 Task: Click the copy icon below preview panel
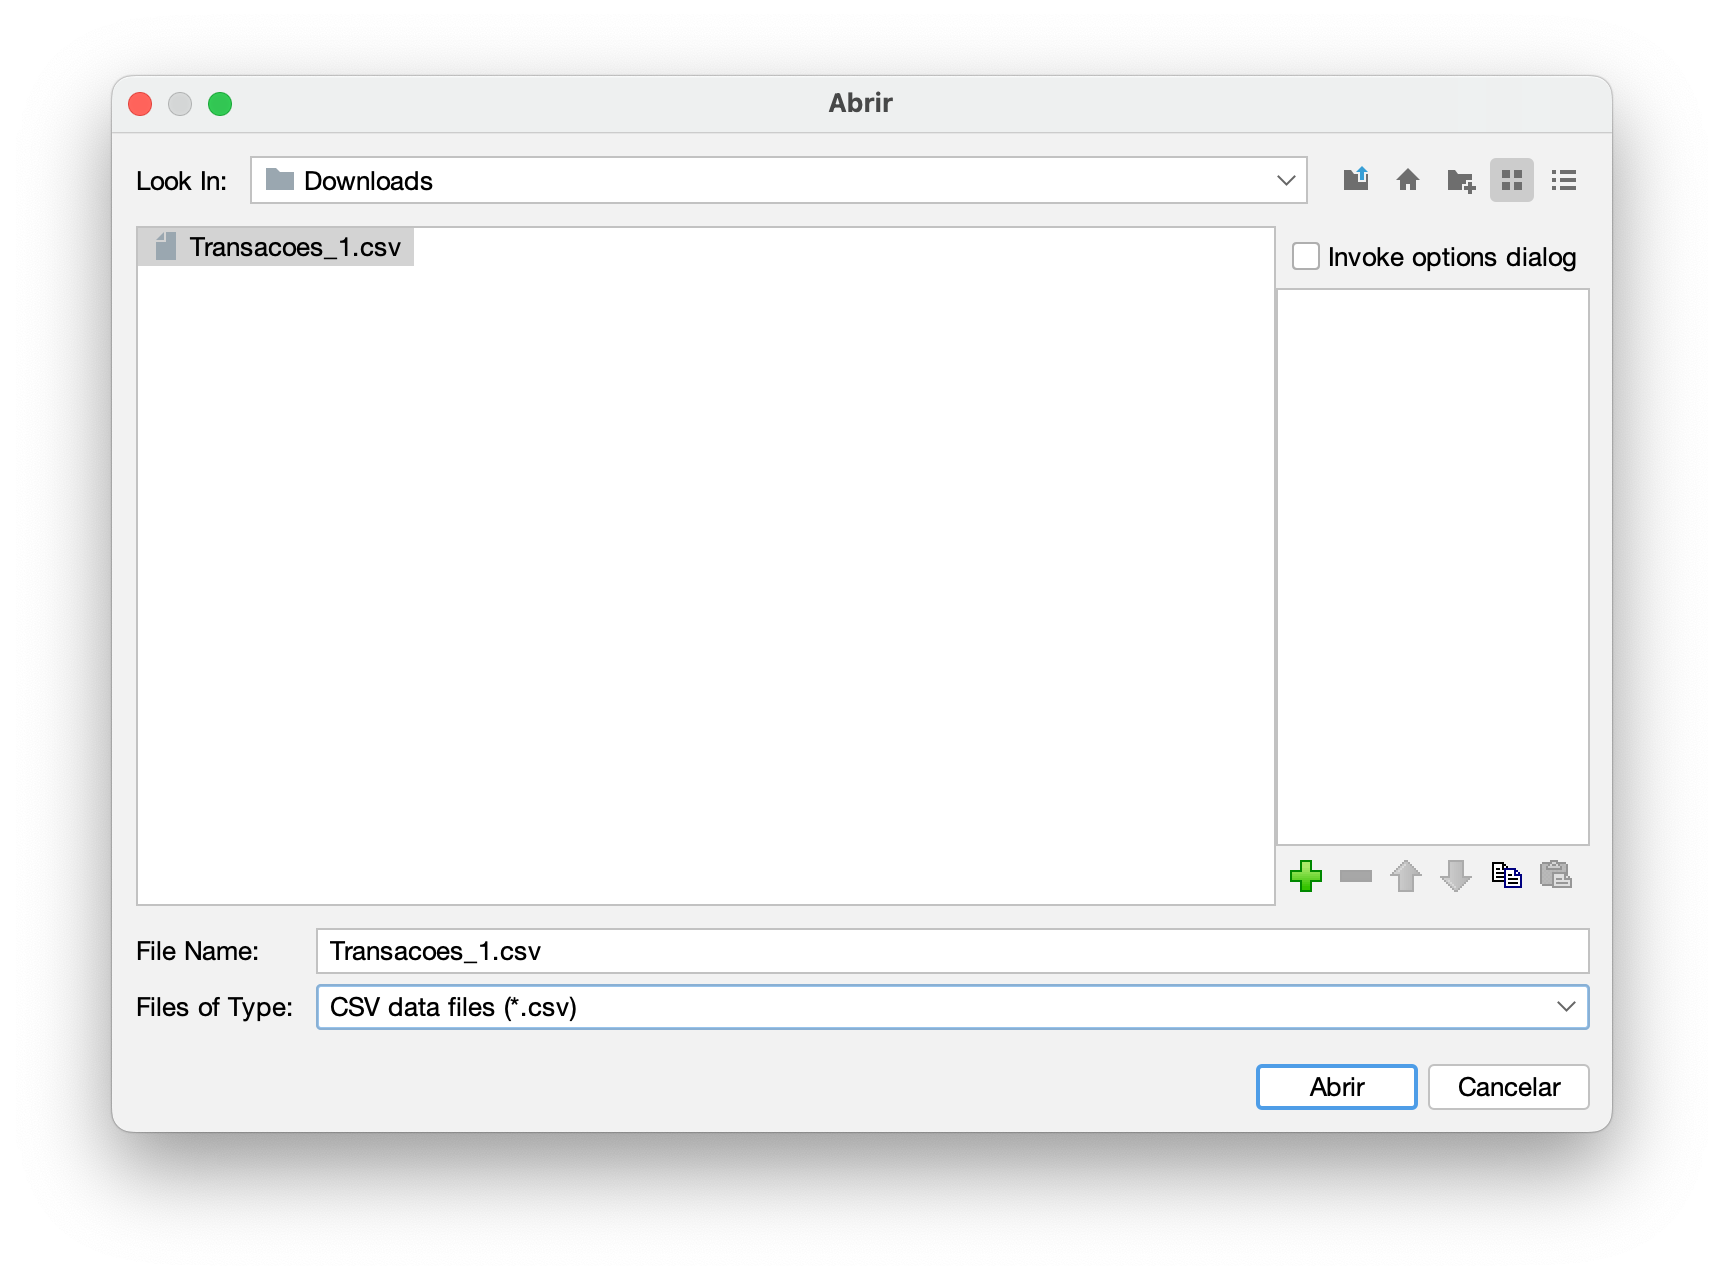point(1506,876)
